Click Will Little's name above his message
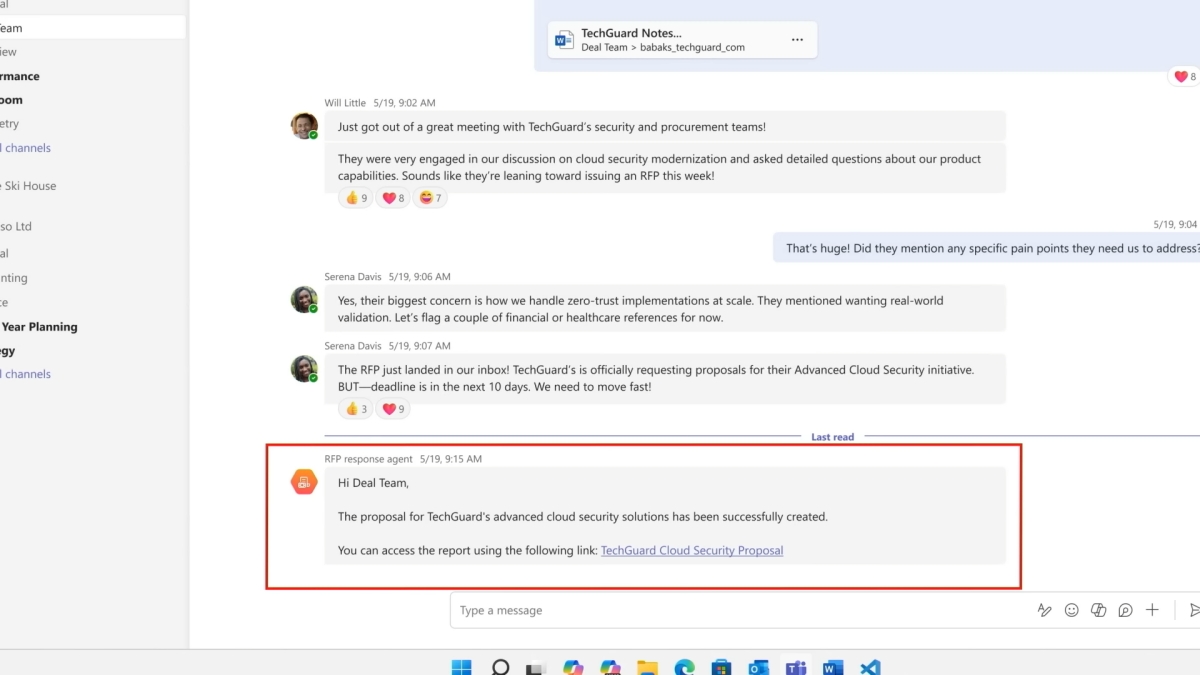 click(x=345, y=103)
